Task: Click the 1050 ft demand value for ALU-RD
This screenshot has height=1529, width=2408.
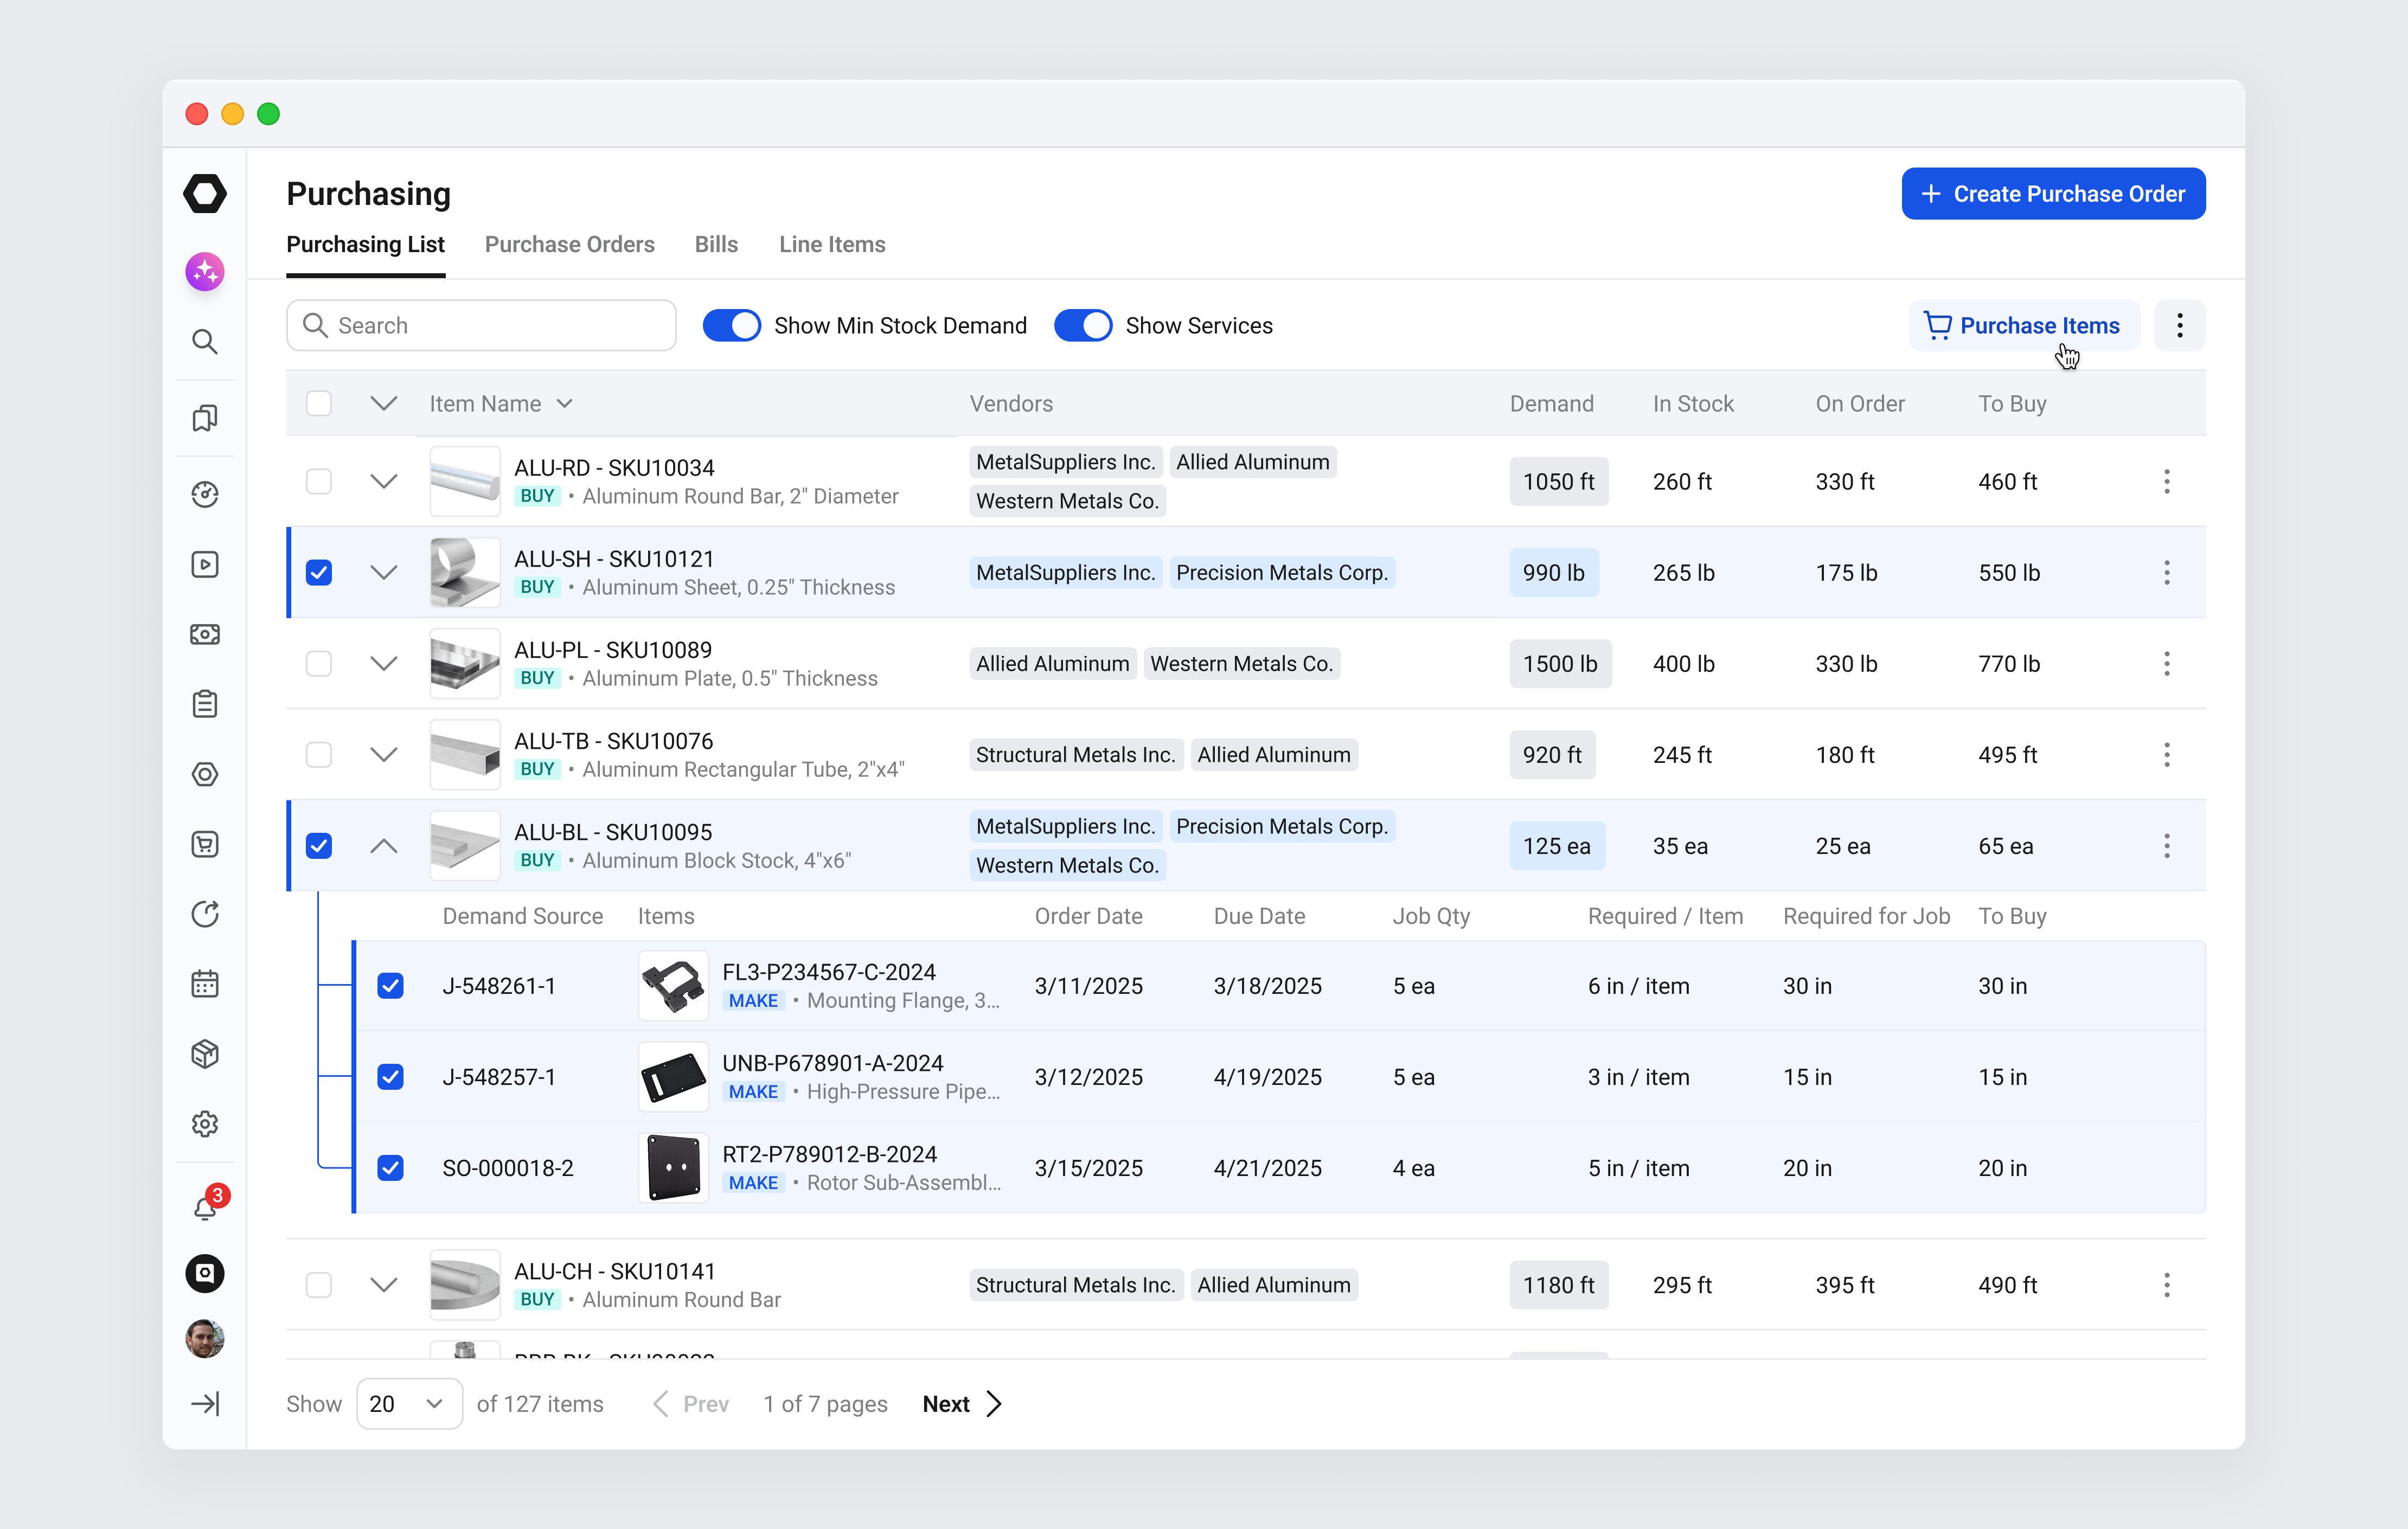Action: (x=1558, y=481)
